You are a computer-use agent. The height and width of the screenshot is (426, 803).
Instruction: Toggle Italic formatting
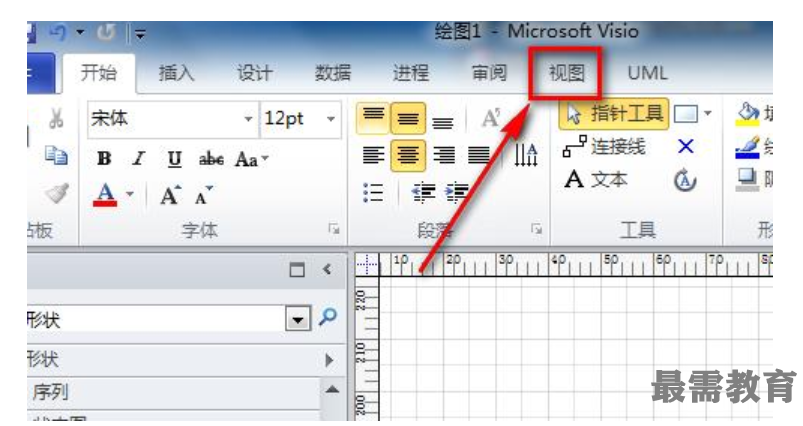point(138,159)
